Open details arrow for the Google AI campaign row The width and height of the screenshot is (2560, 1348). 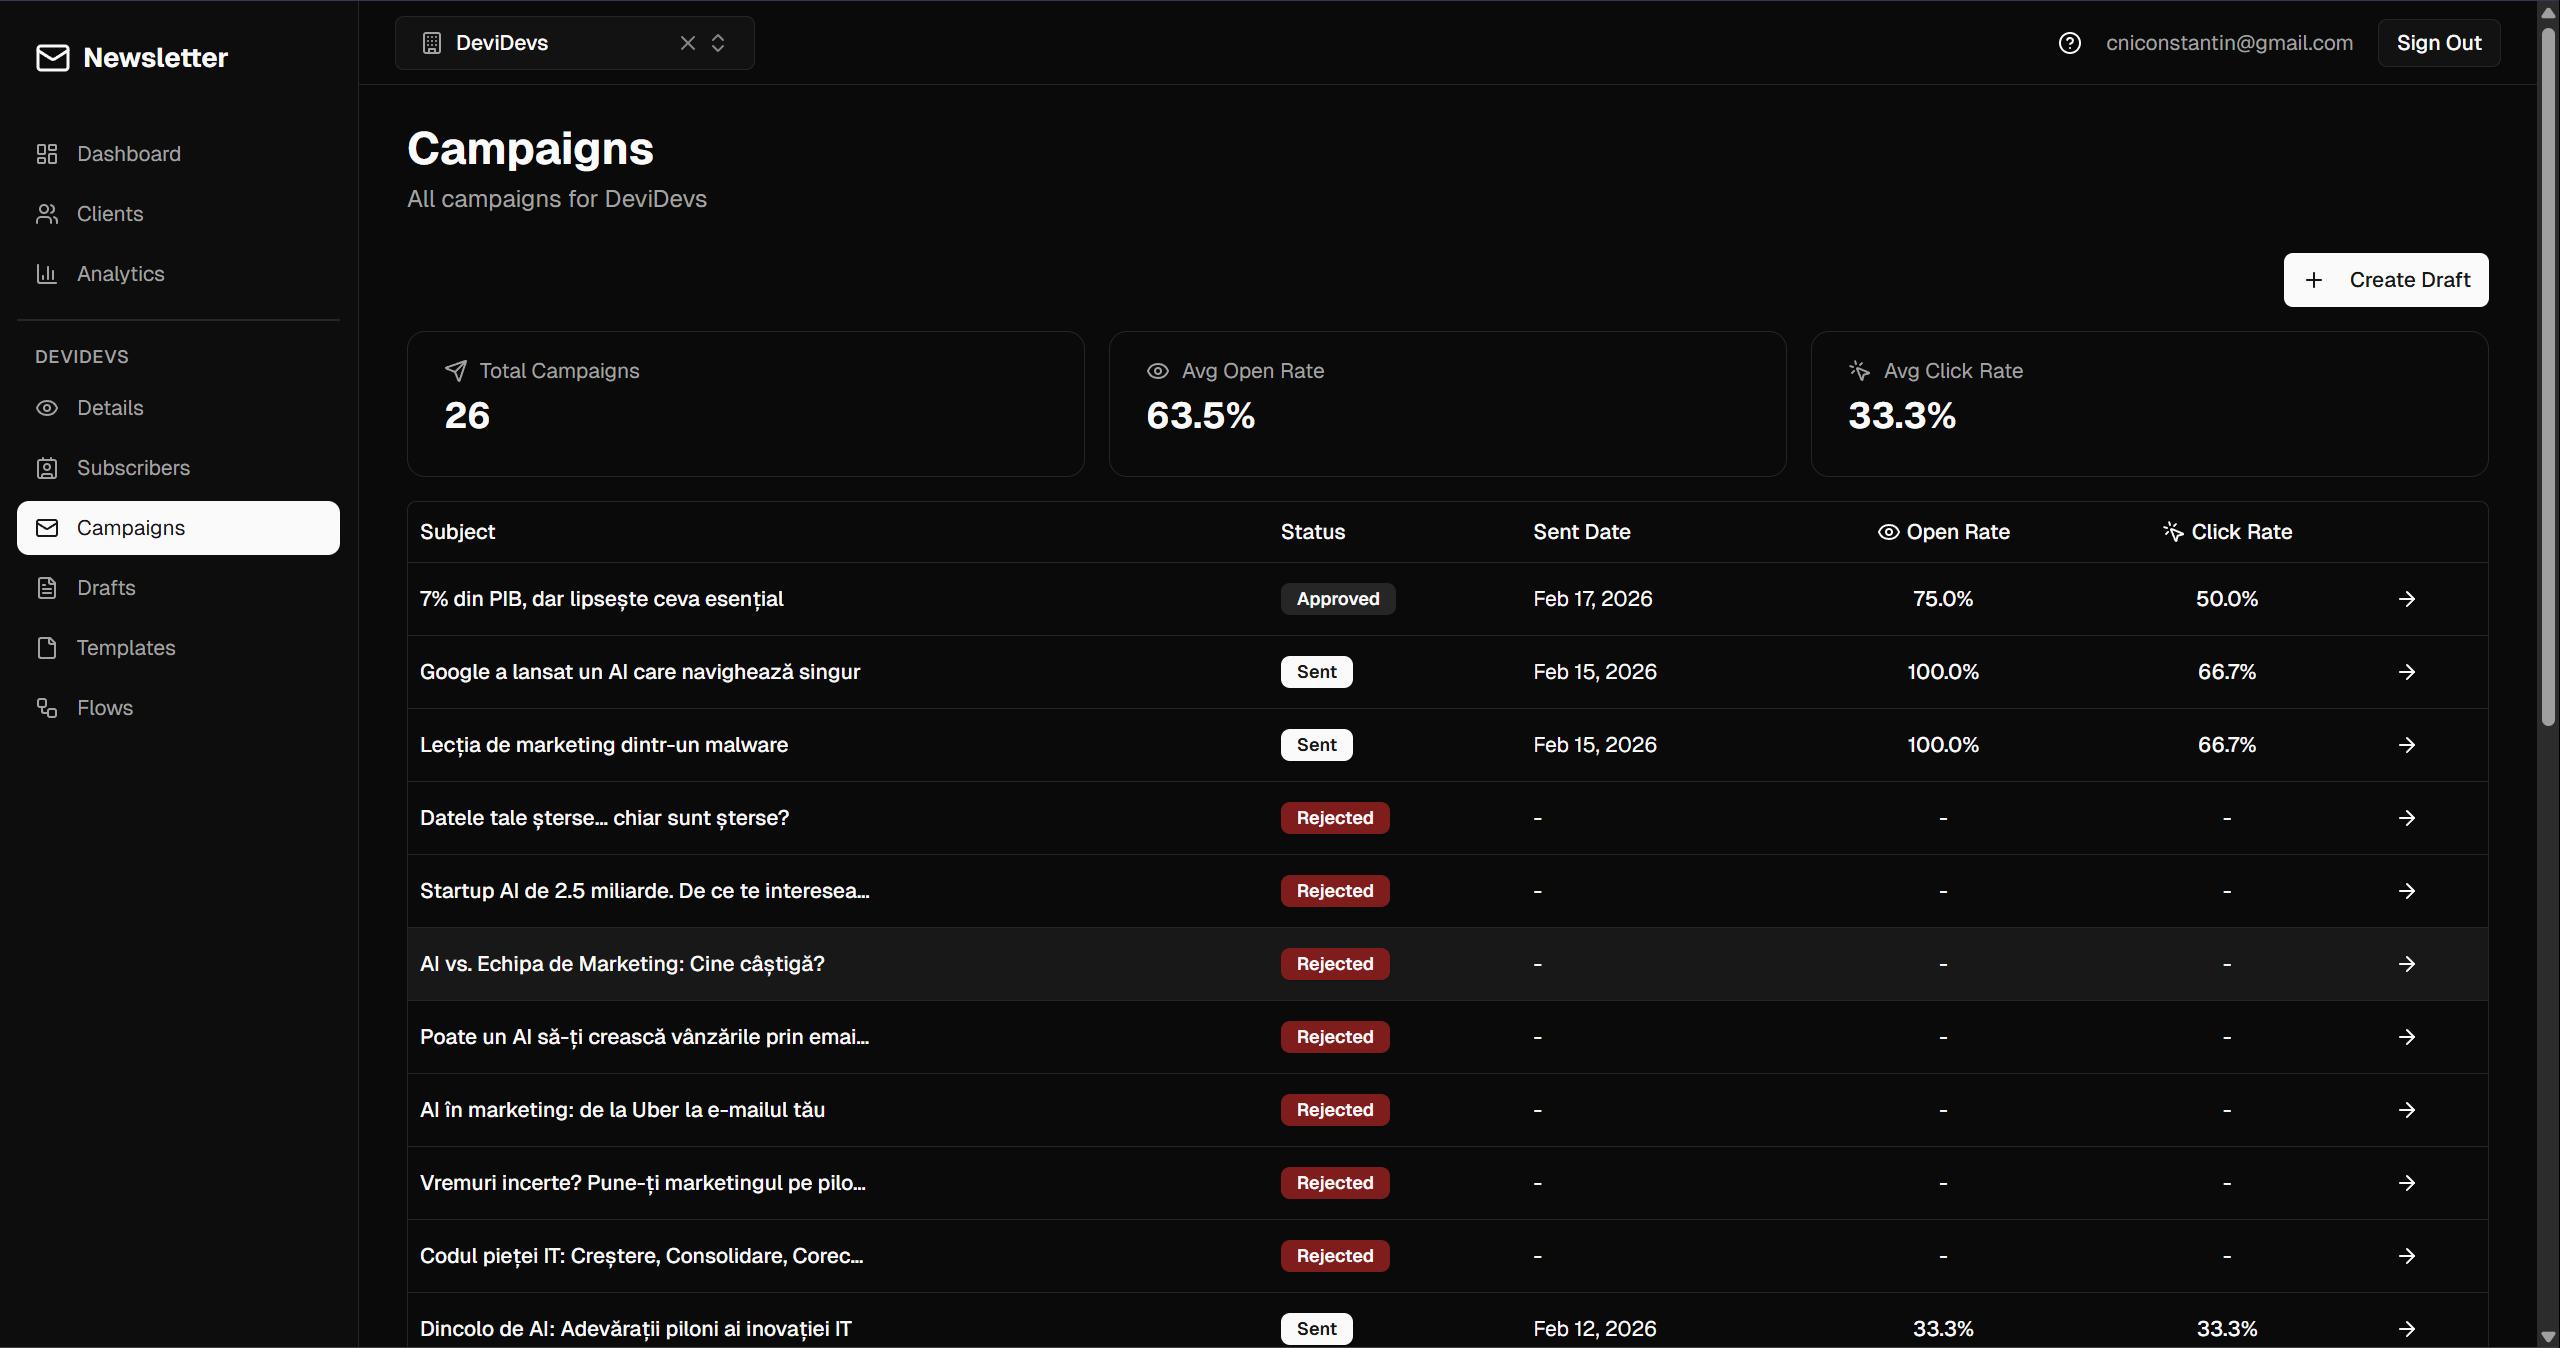point(2407,671)
